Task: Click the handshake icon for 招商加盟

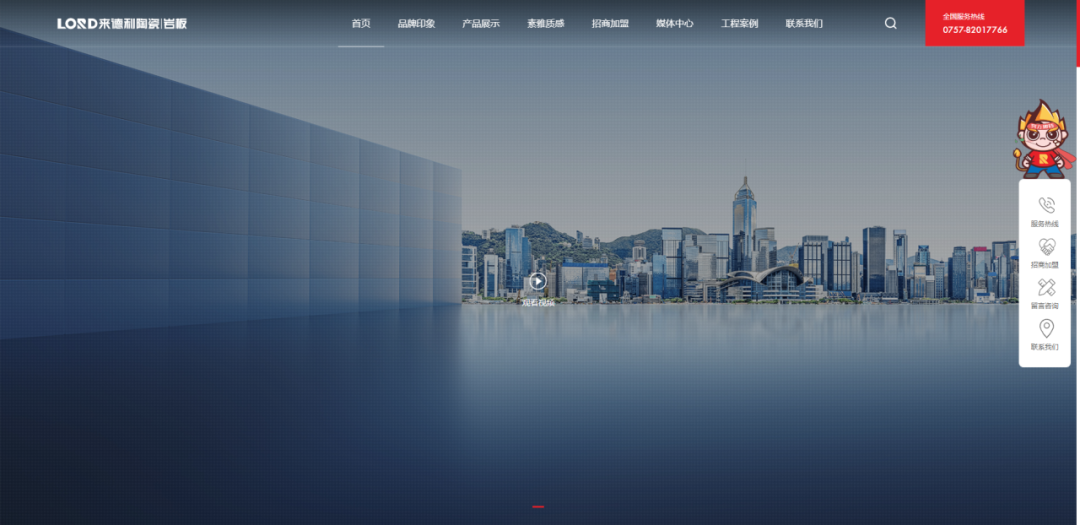Action: pos(1046,247)
